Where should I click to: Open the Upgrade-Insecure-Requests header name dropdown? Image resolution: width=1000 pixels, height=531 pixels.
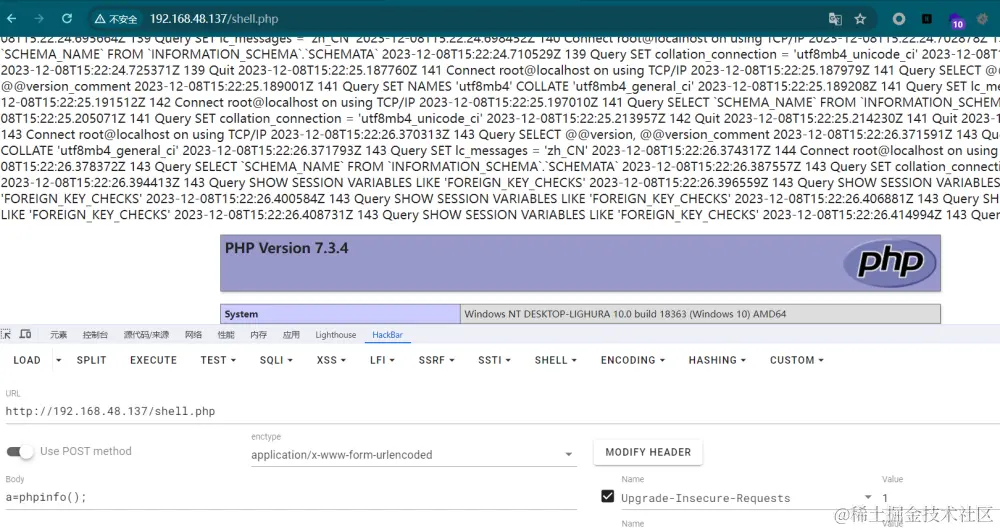click(868, 497)
